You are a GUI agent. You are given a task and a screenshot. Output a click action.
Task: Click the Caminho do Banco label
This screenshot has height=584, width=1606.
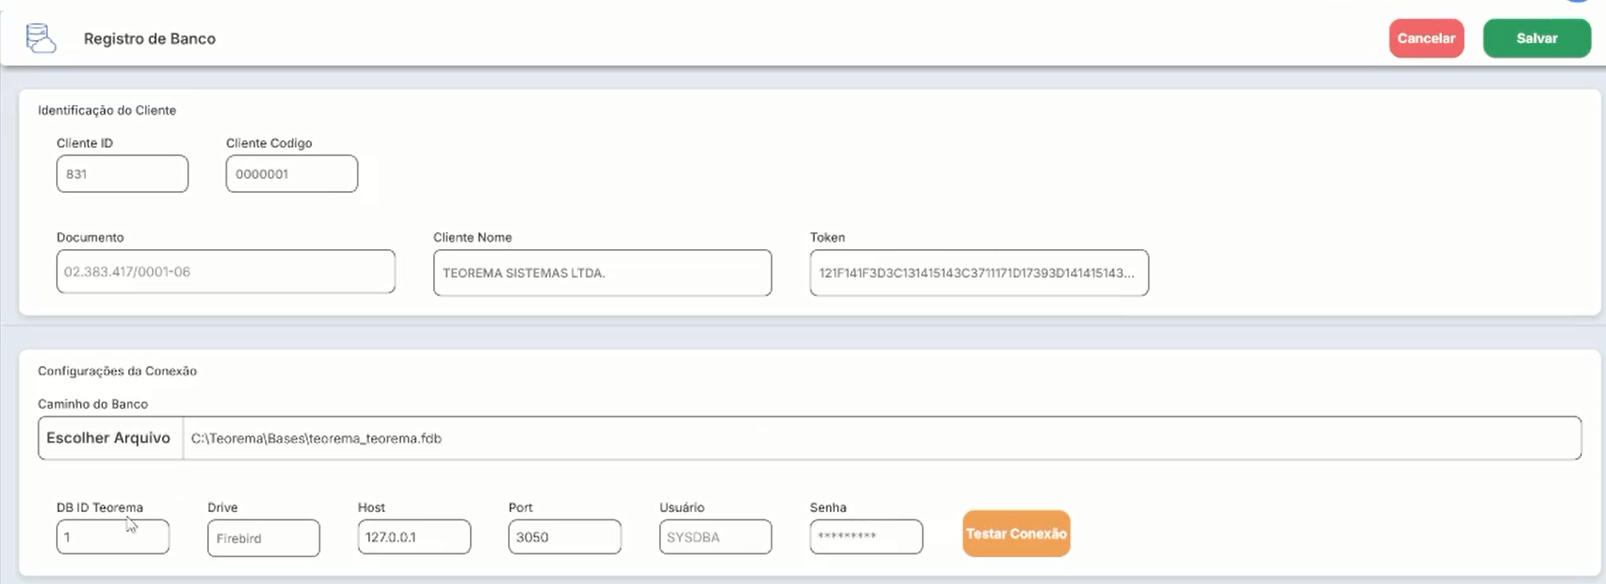[x=93, y=404]
